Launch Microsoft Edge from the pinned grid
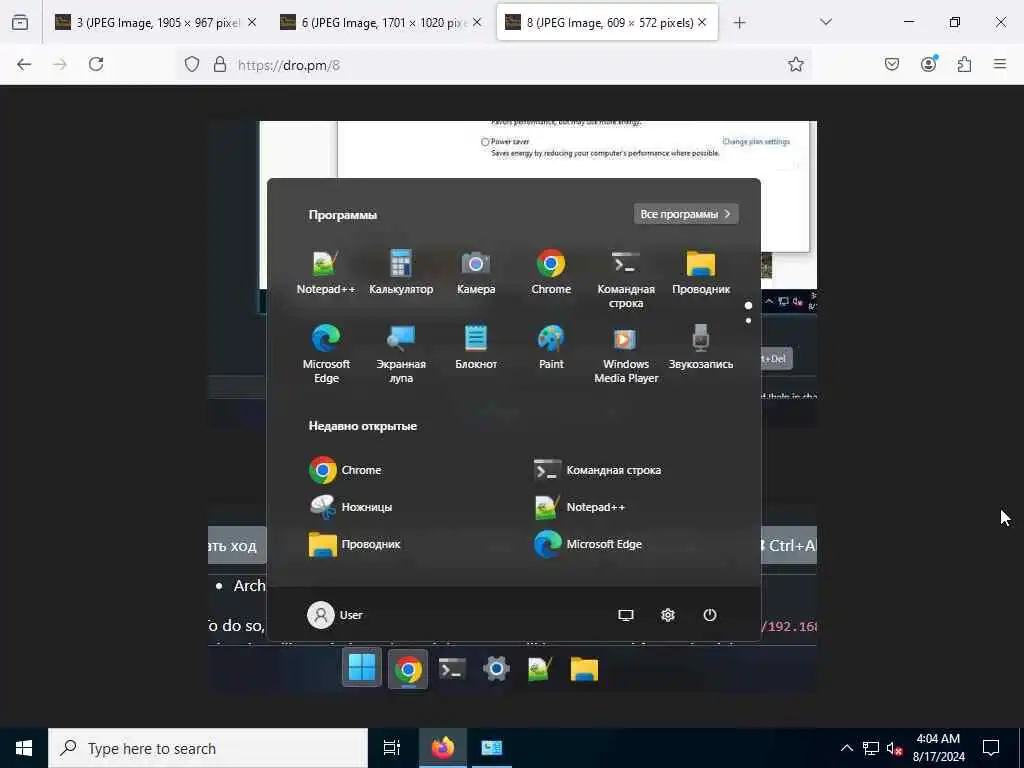The image size is (1024, 768). [x=326, y=354]
